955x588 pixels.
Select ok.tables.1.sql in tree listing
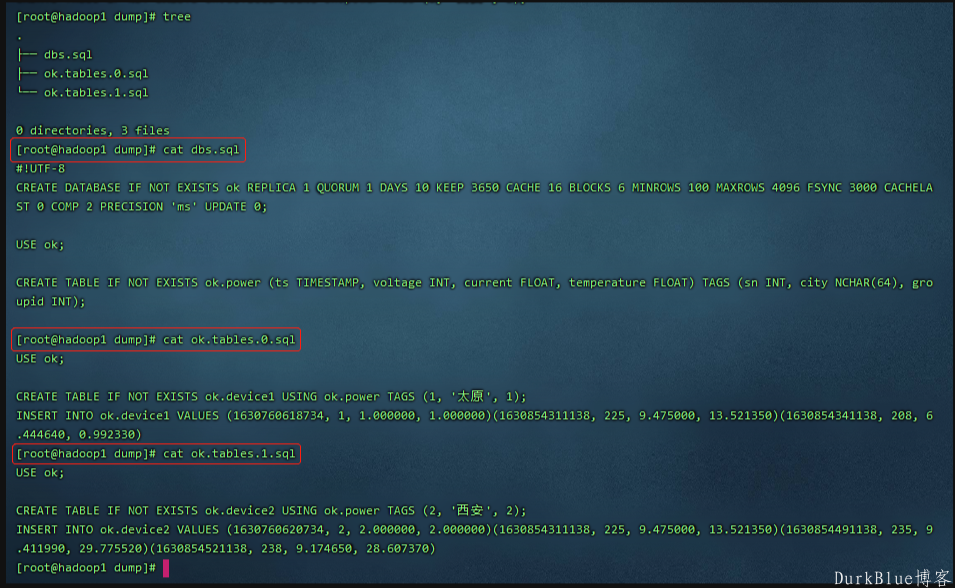click(96, 93)
